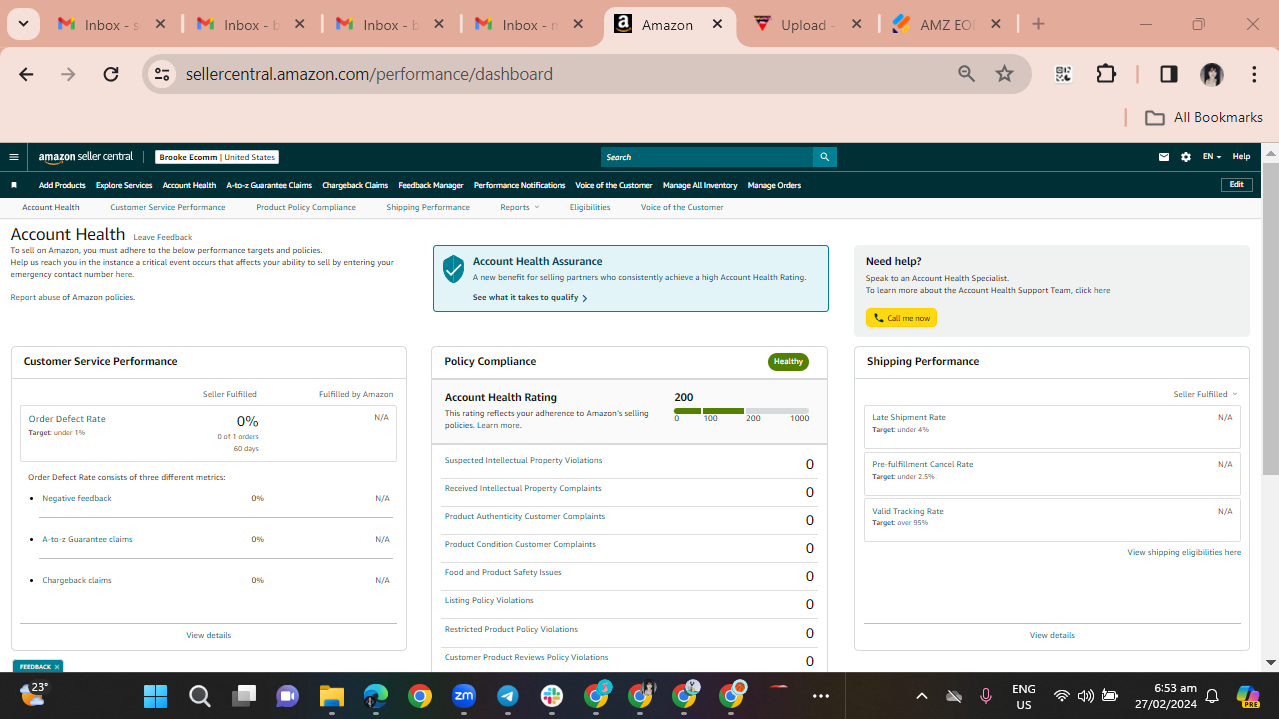Open the Windows Start menu
This screenshot has height=719, width=1279.
point(155,696)
